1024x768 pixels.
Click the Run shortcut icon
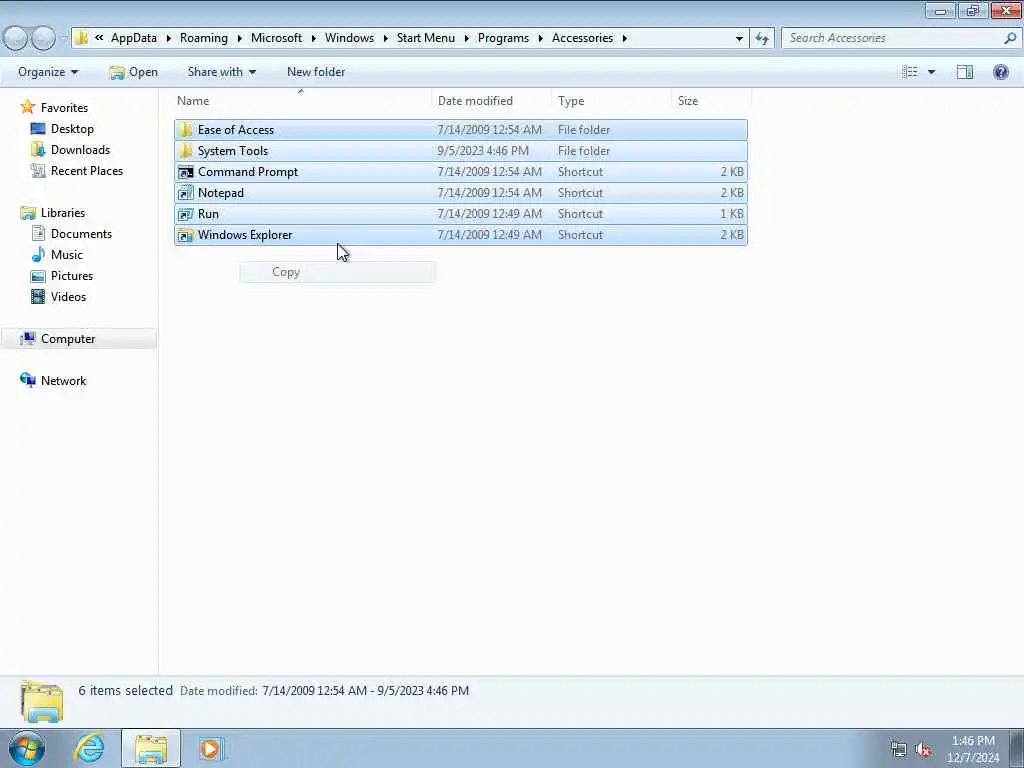186,214
